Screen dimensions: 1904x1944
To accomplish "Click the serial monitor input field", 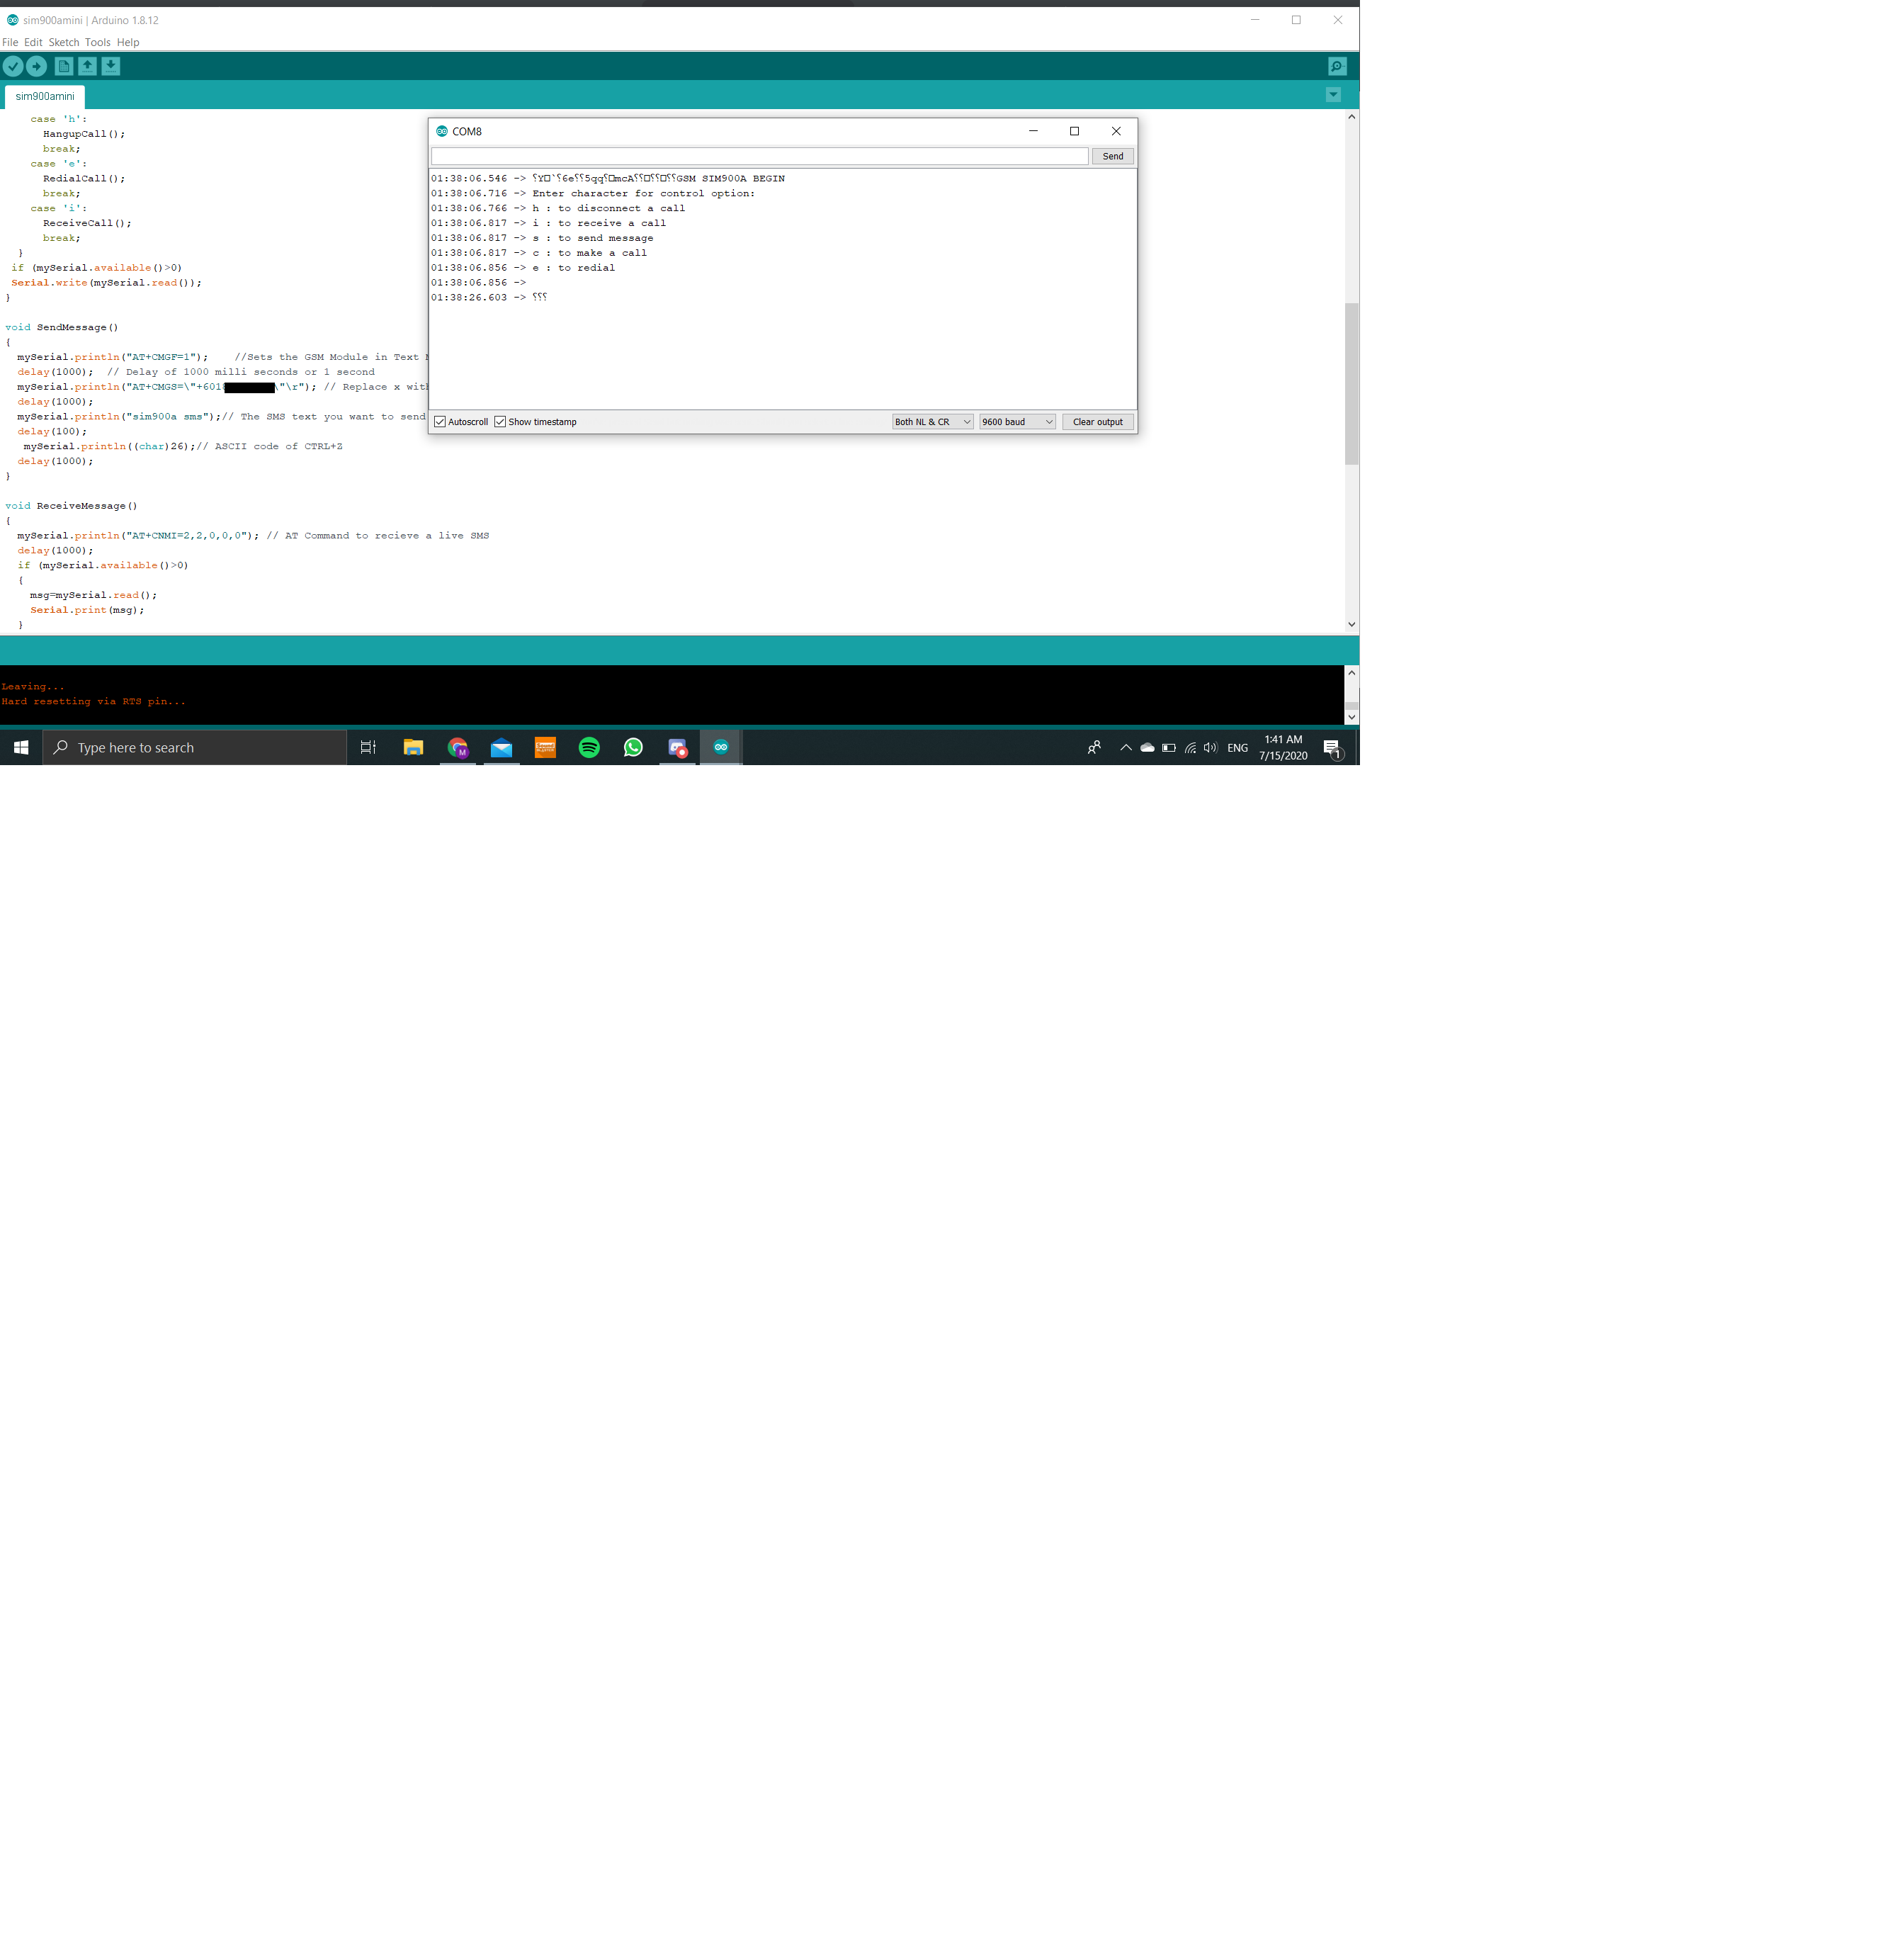I will [759, 156].
